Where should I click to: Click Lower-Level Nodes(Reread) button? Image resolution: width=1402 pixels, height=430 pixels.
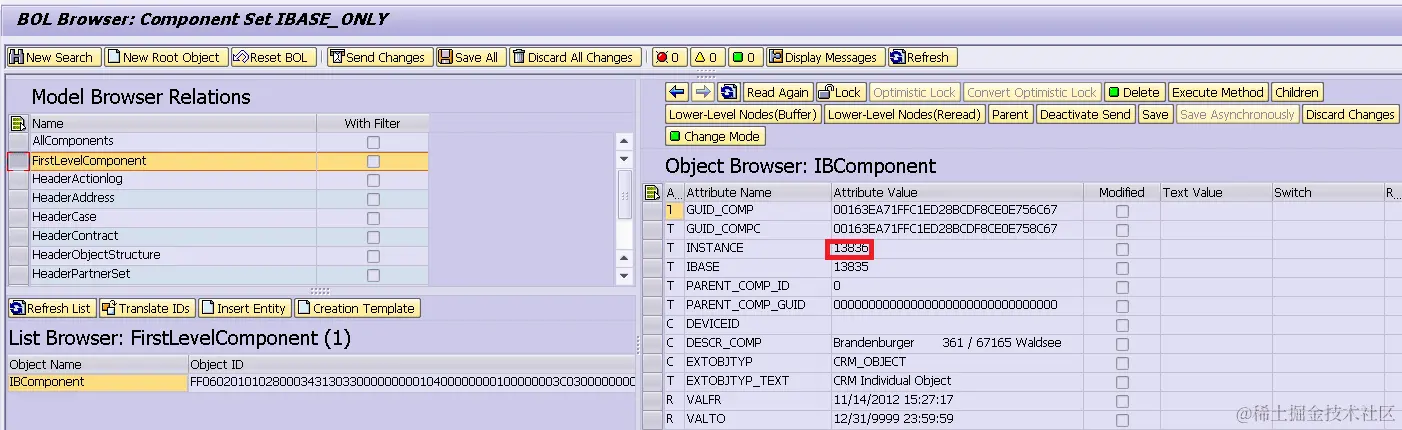[x=905, y=114]
